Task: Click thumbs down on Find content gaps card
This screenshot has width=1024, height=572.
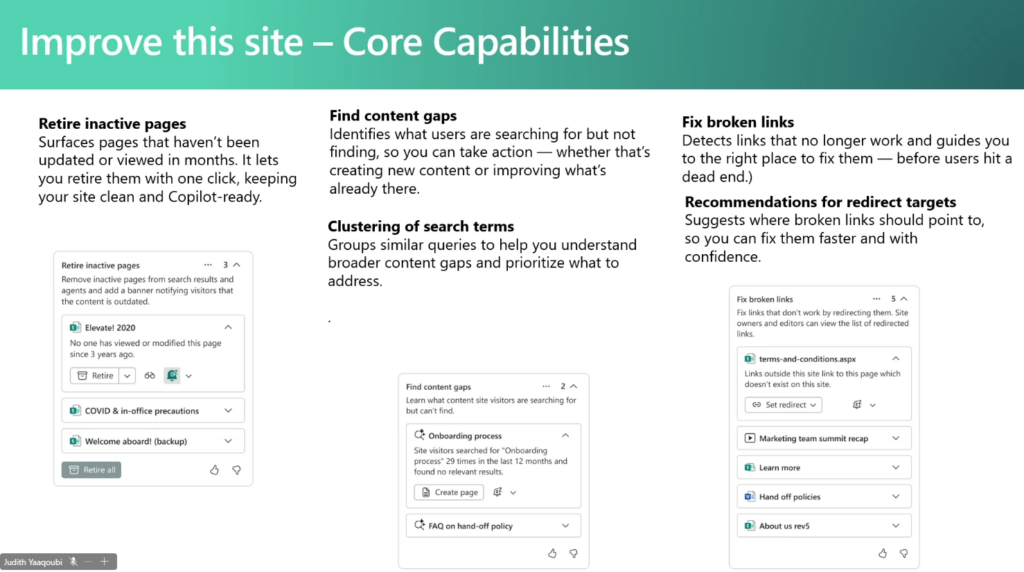Action: tap(573, 553)
